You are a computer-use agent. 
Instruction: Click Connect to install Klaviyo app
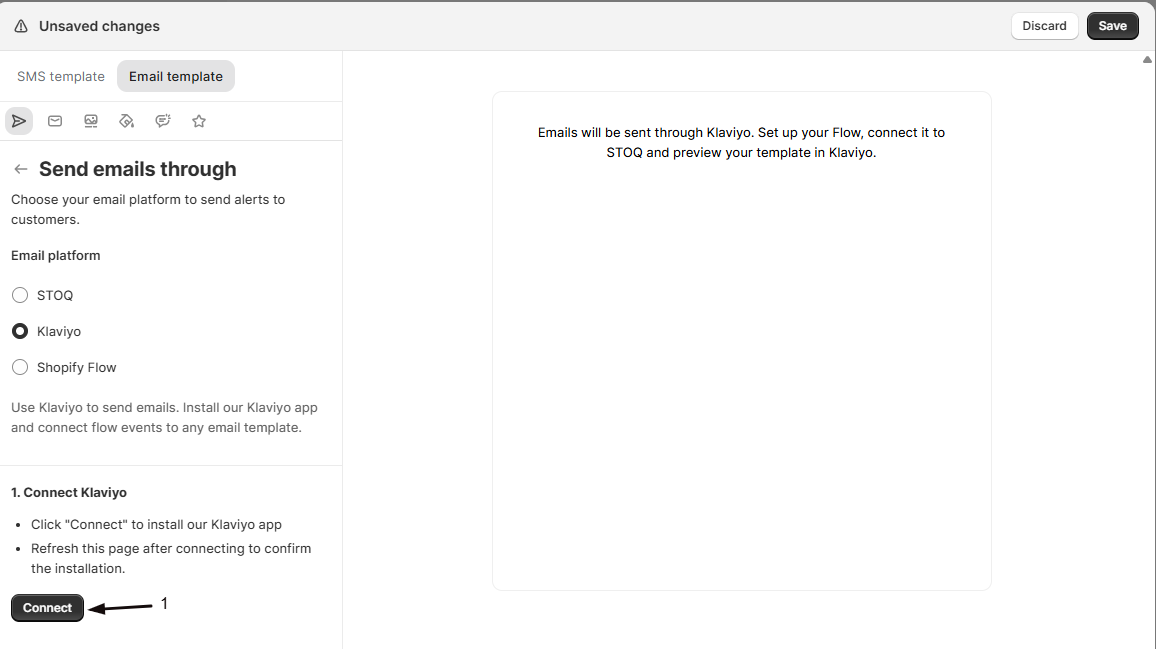47,608
